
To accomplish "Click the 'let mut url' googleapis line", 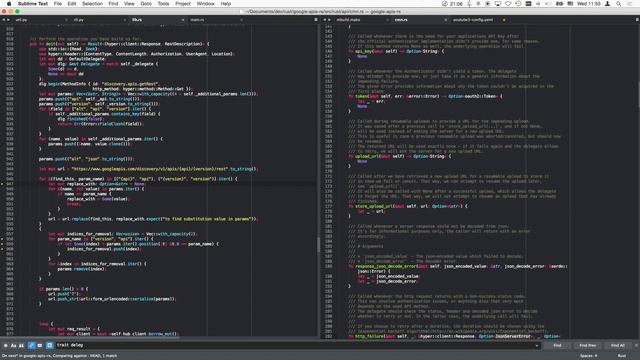I will [149, 169].
